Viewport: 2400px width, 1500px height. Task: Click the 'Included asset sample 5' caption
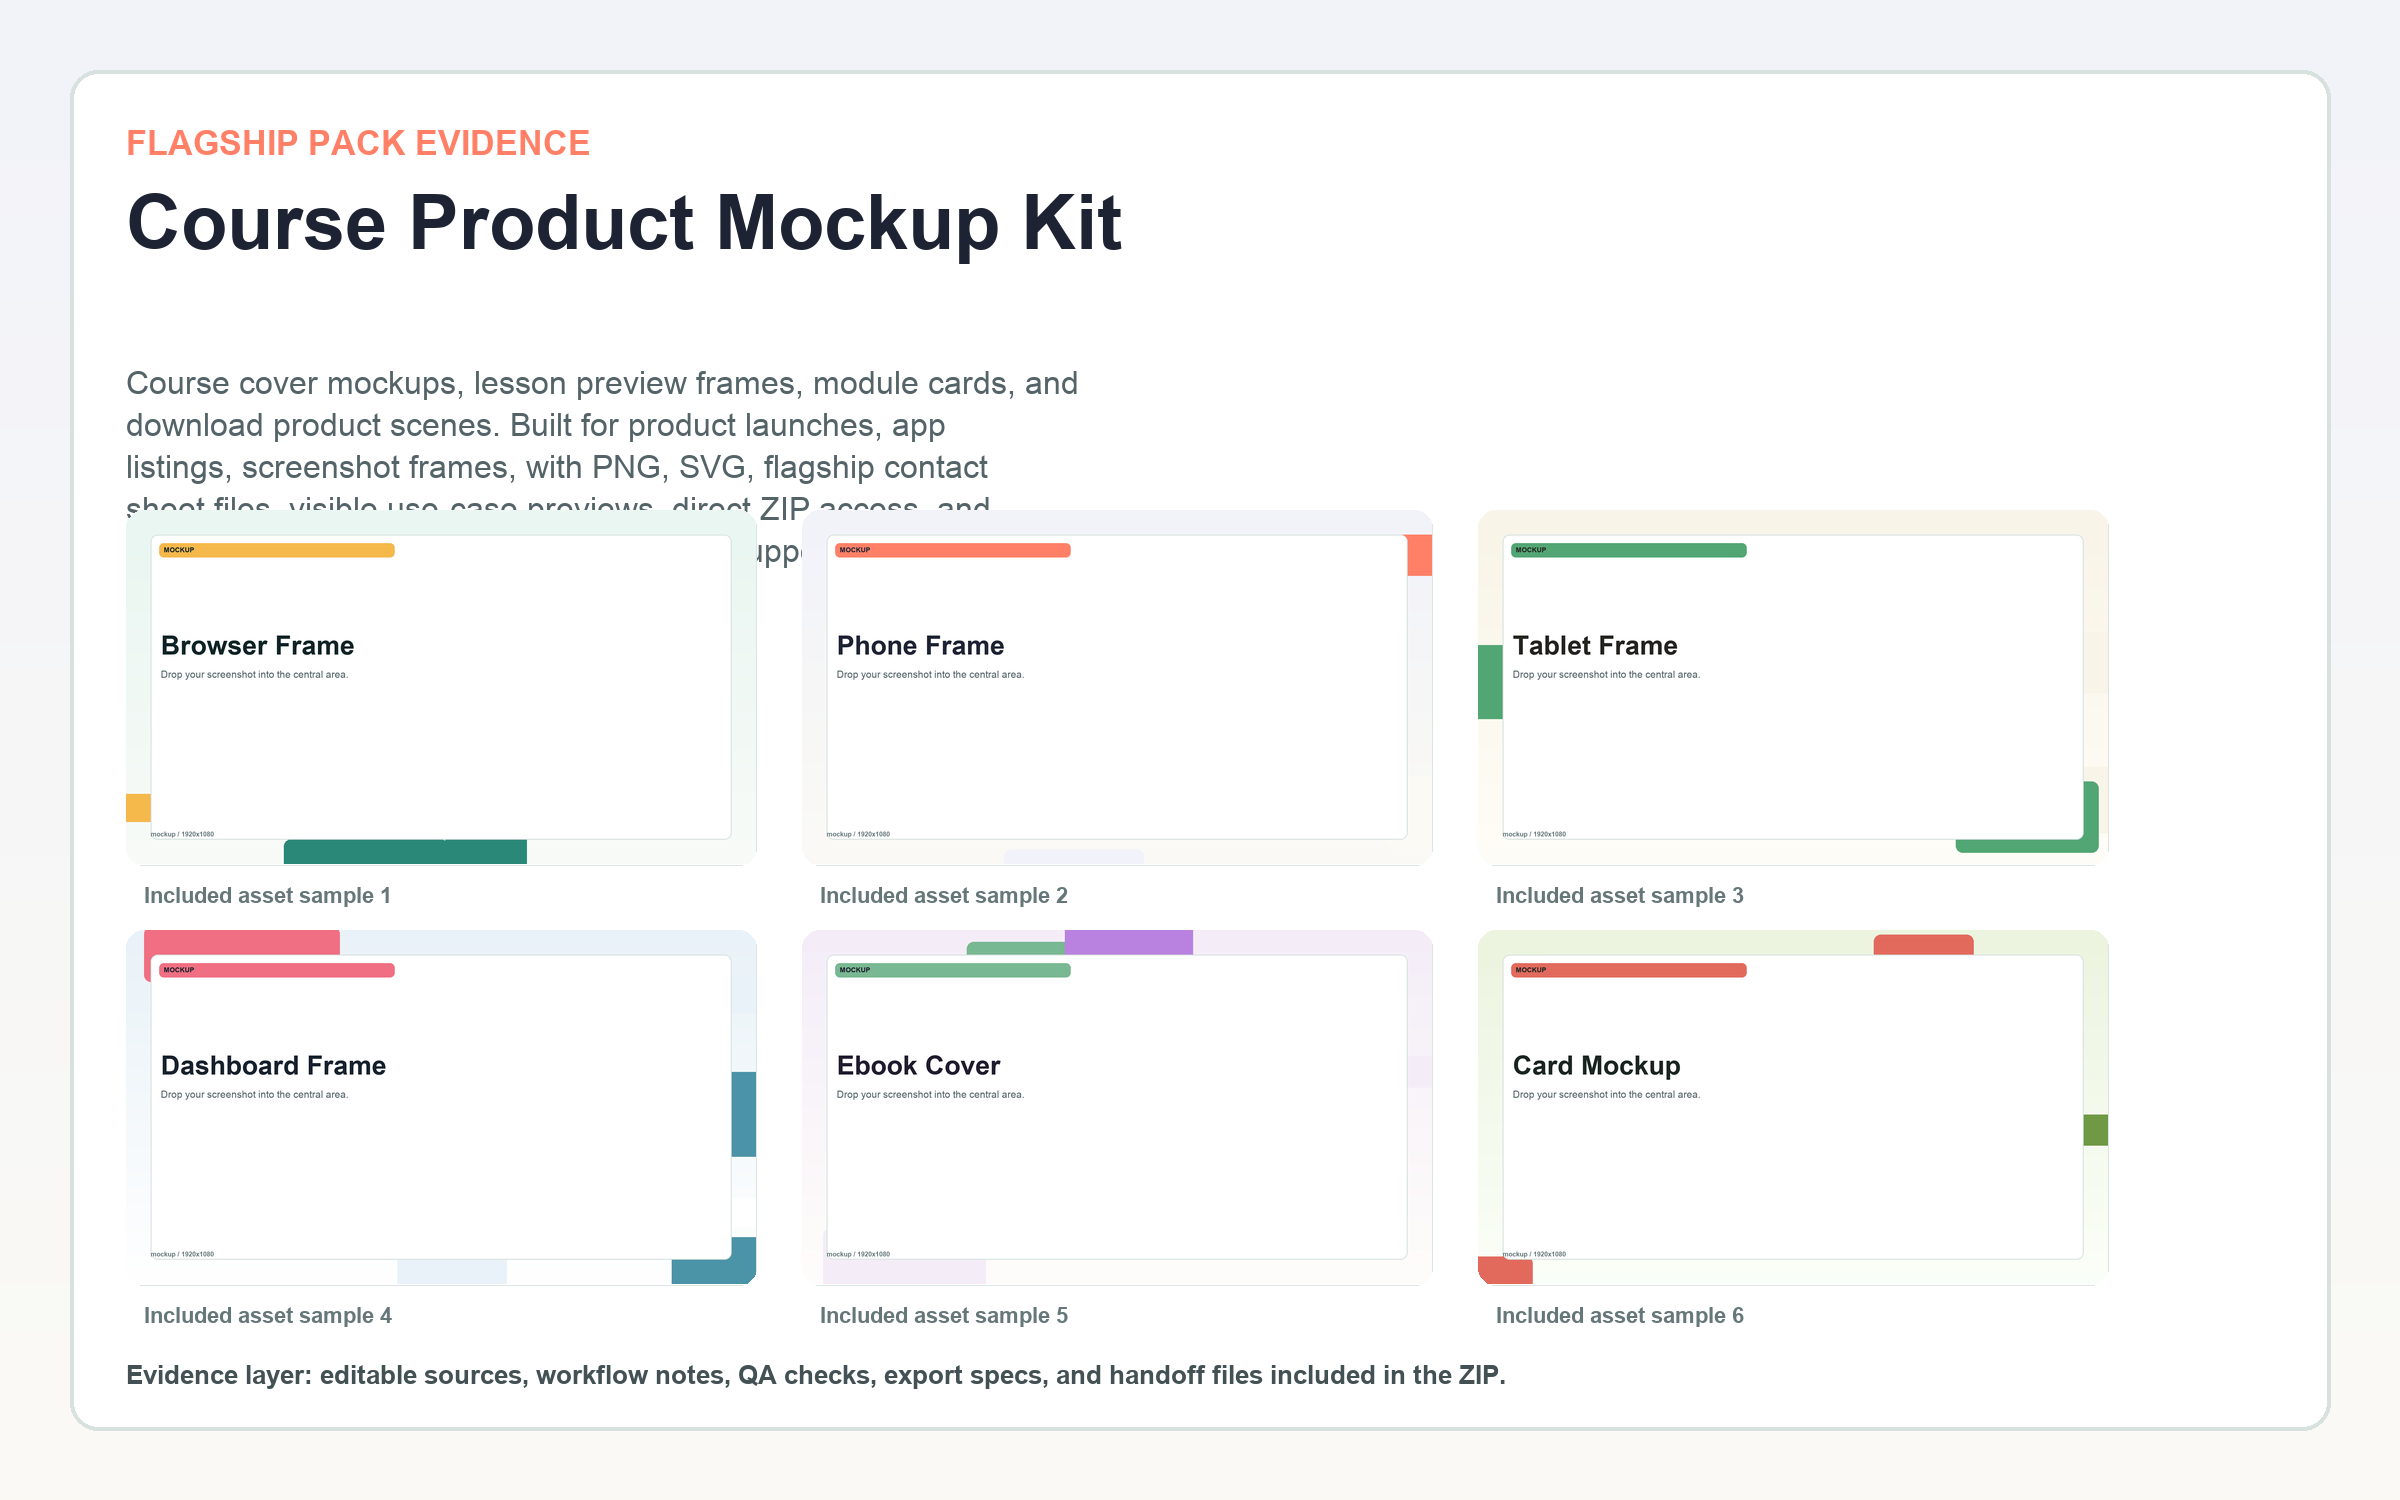(x=943, y=1315)
